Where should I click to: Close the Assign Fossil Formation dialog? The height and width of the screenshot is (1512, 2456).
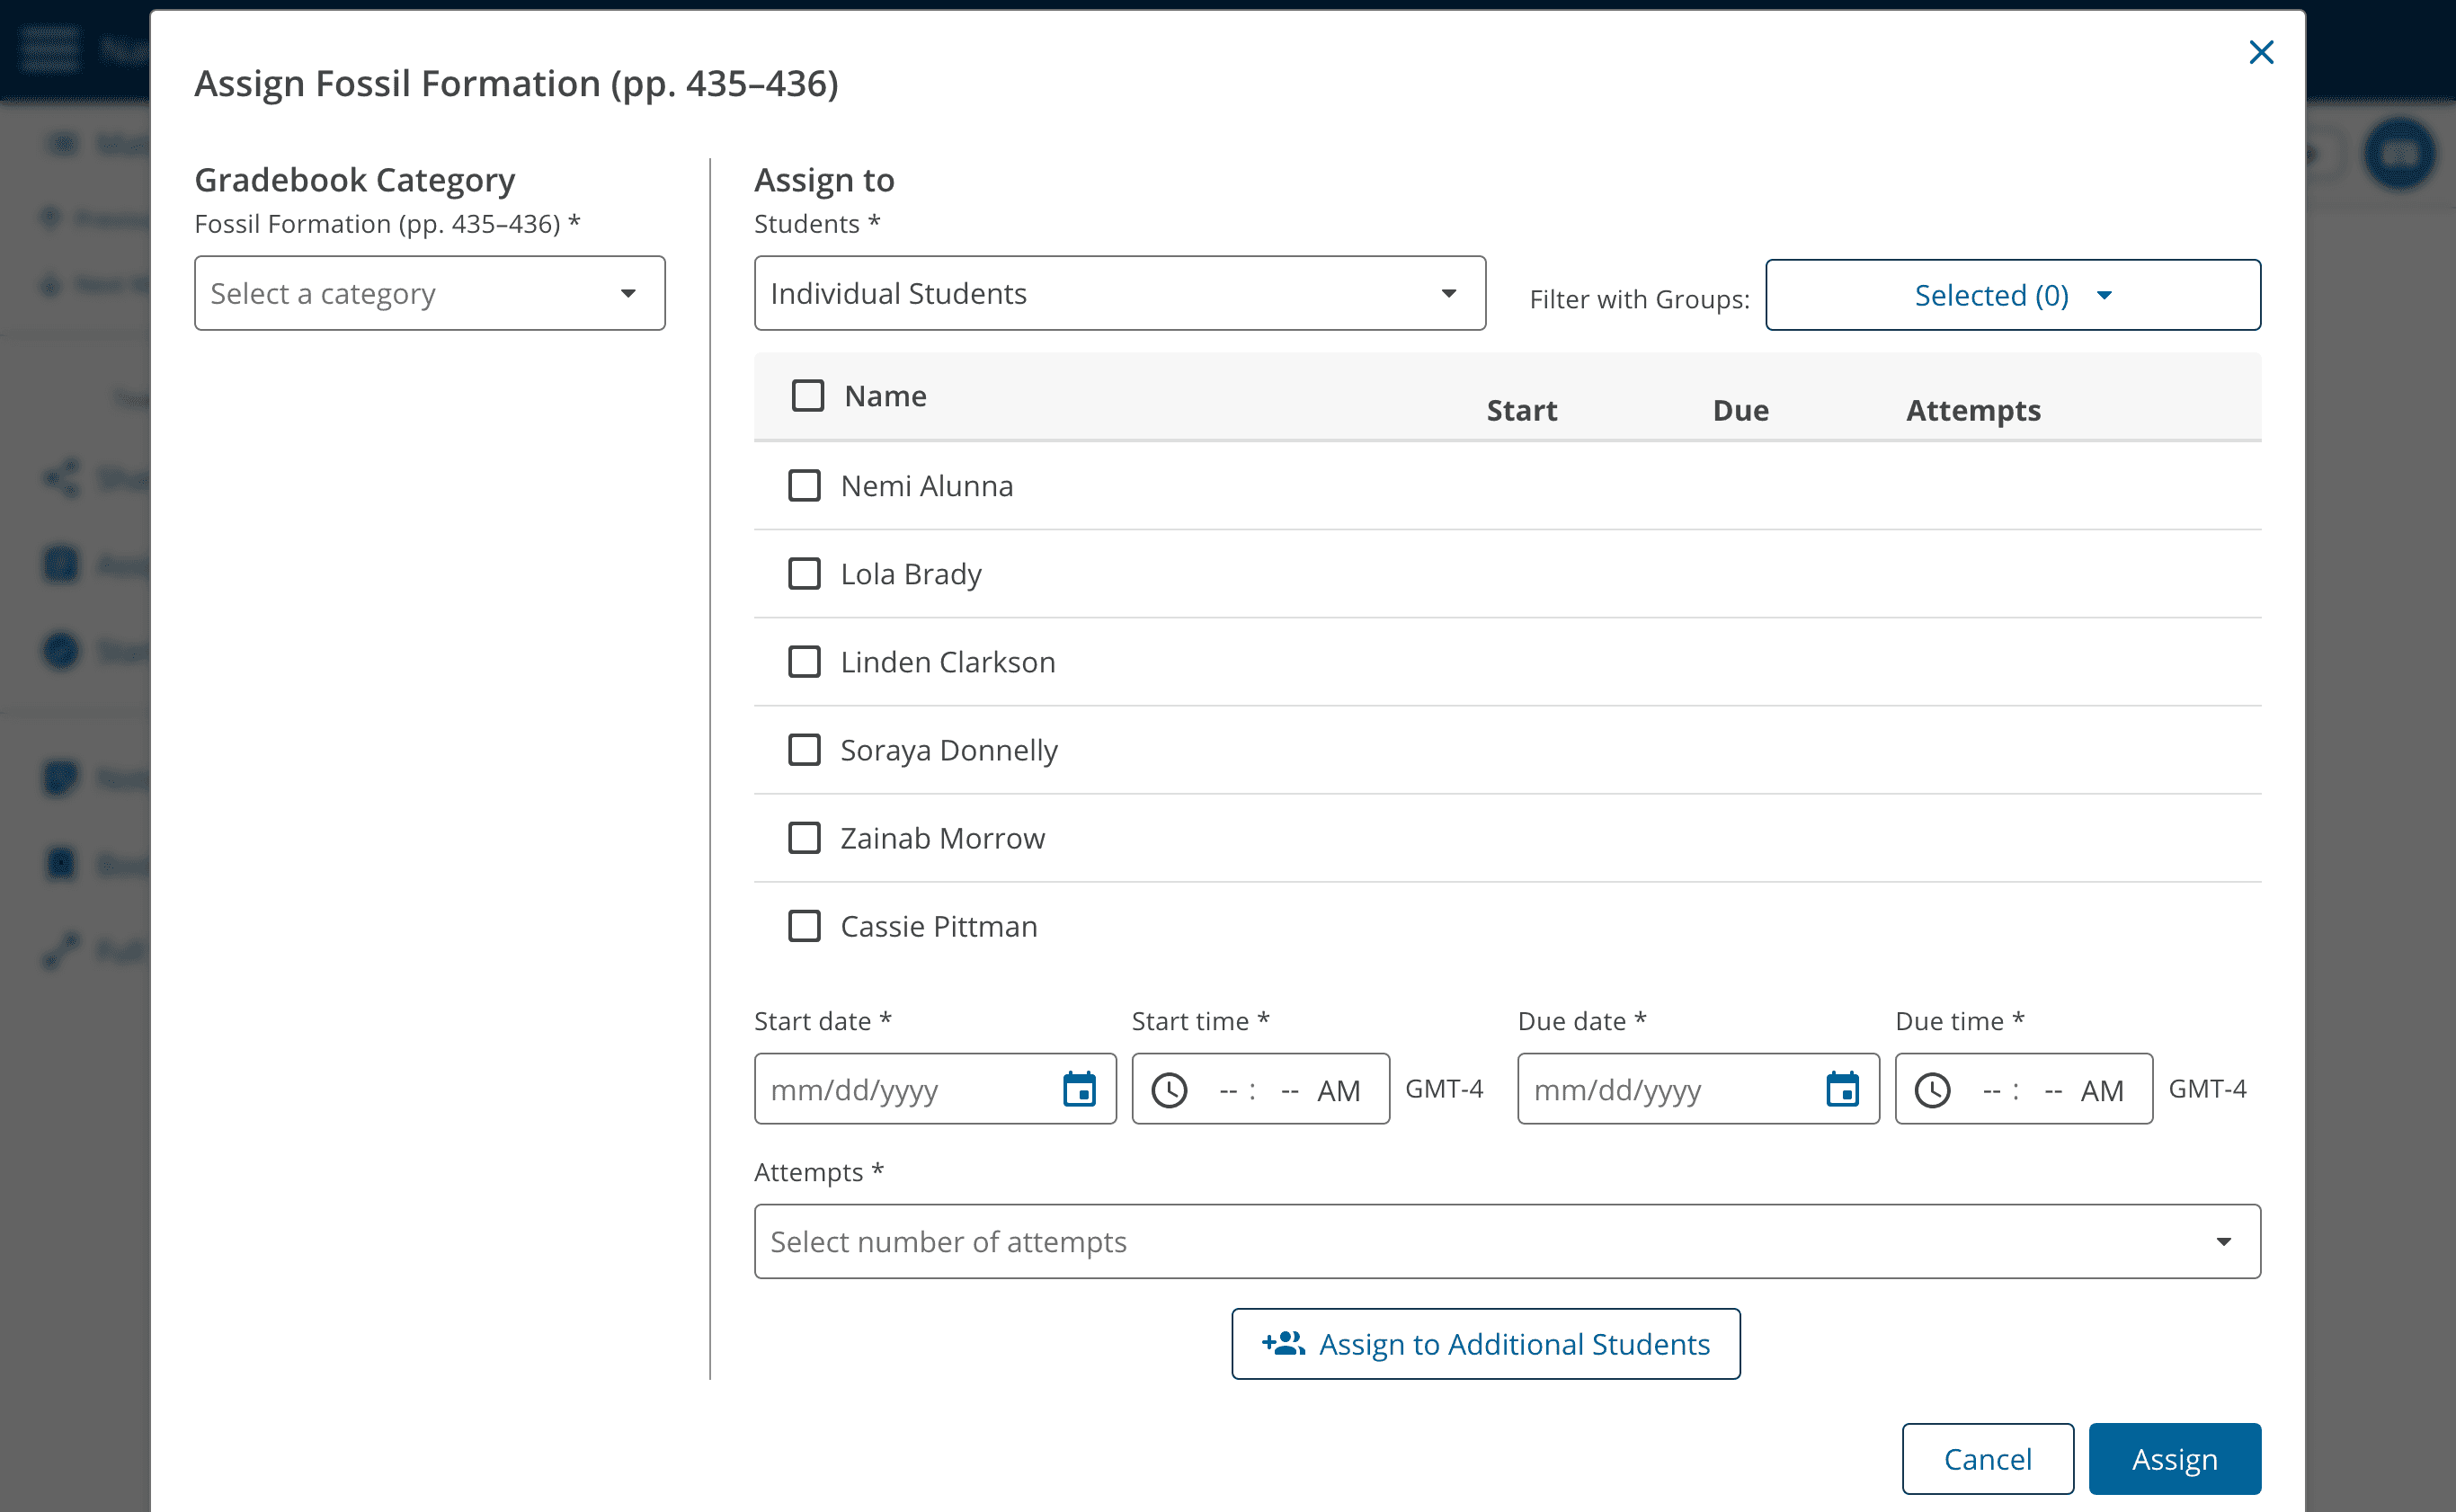2261,52
